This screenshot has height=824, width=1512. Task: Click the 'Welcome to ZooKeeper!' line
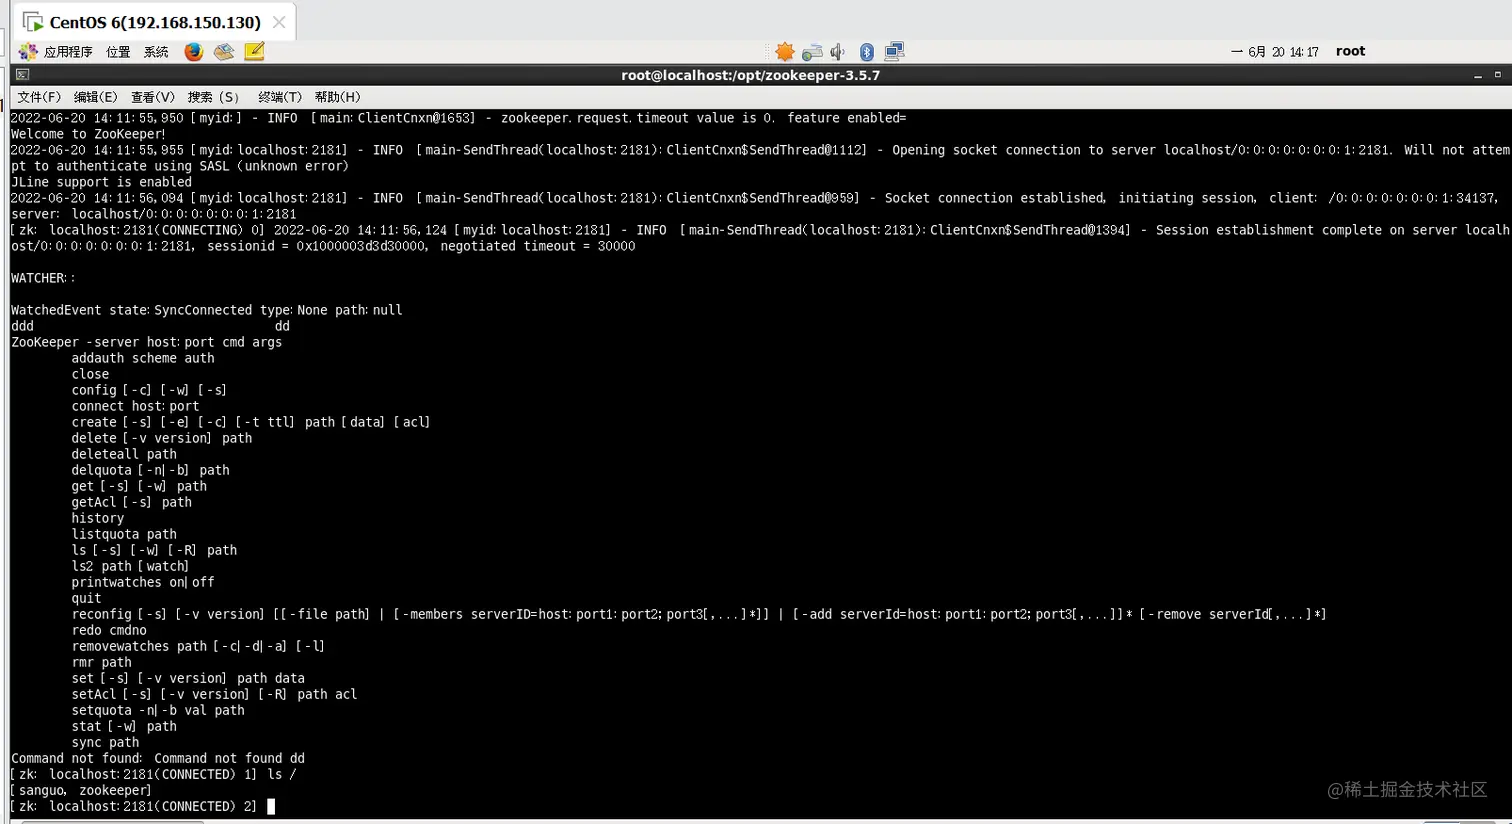pos(88,134)
